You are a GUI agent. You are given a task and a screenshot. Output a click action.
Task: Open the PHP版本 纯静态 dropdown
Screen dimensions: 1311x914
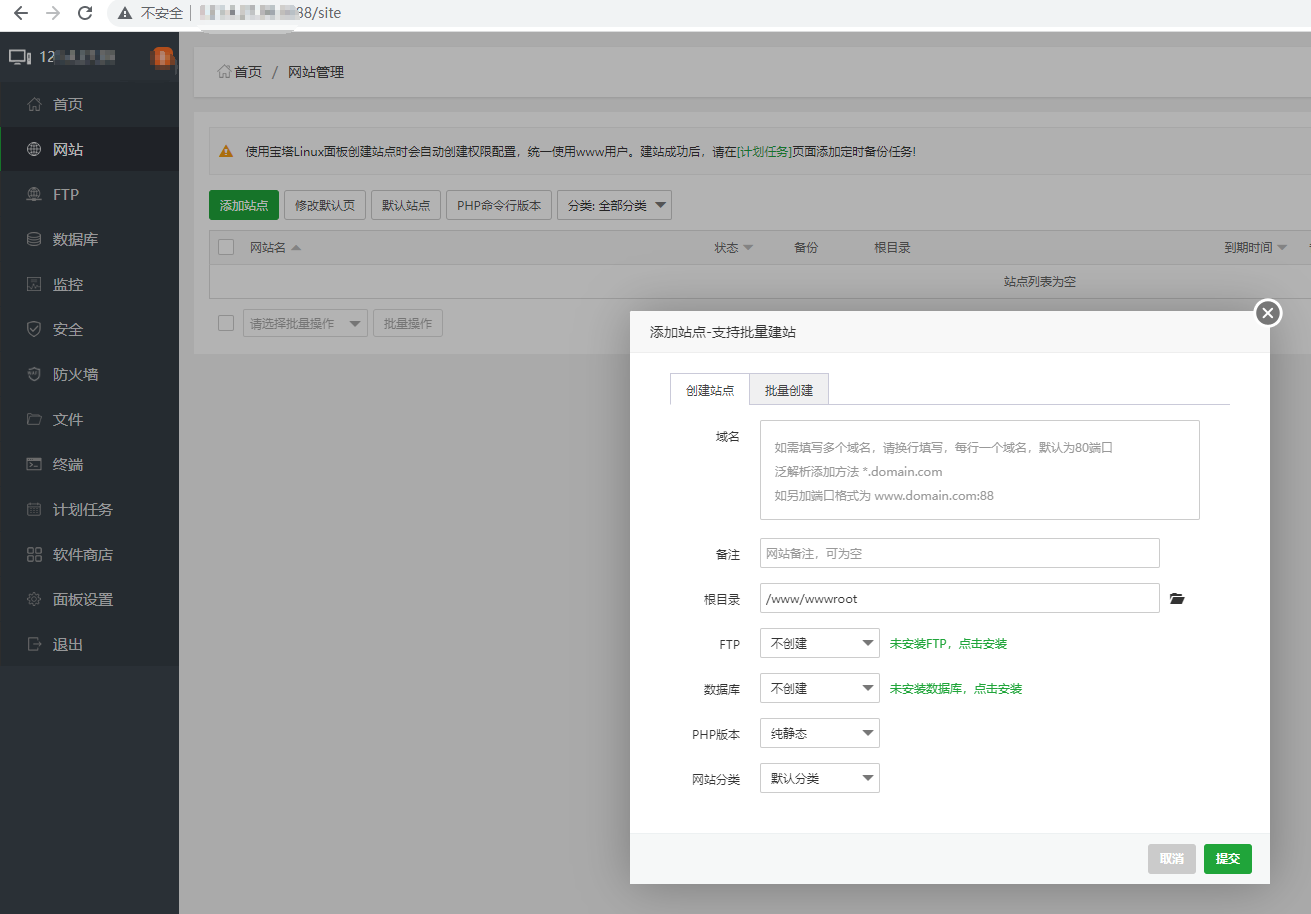pos(820,733)
